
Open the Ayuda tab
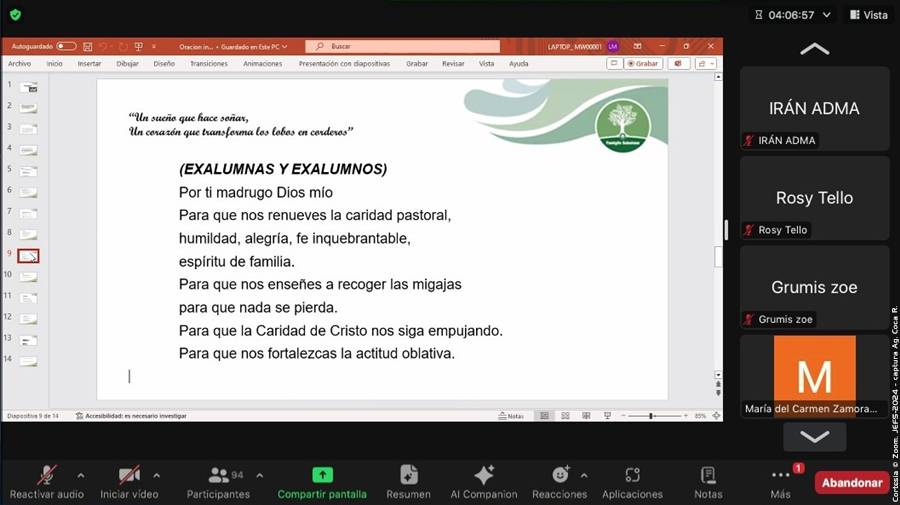tap(518, 64)
